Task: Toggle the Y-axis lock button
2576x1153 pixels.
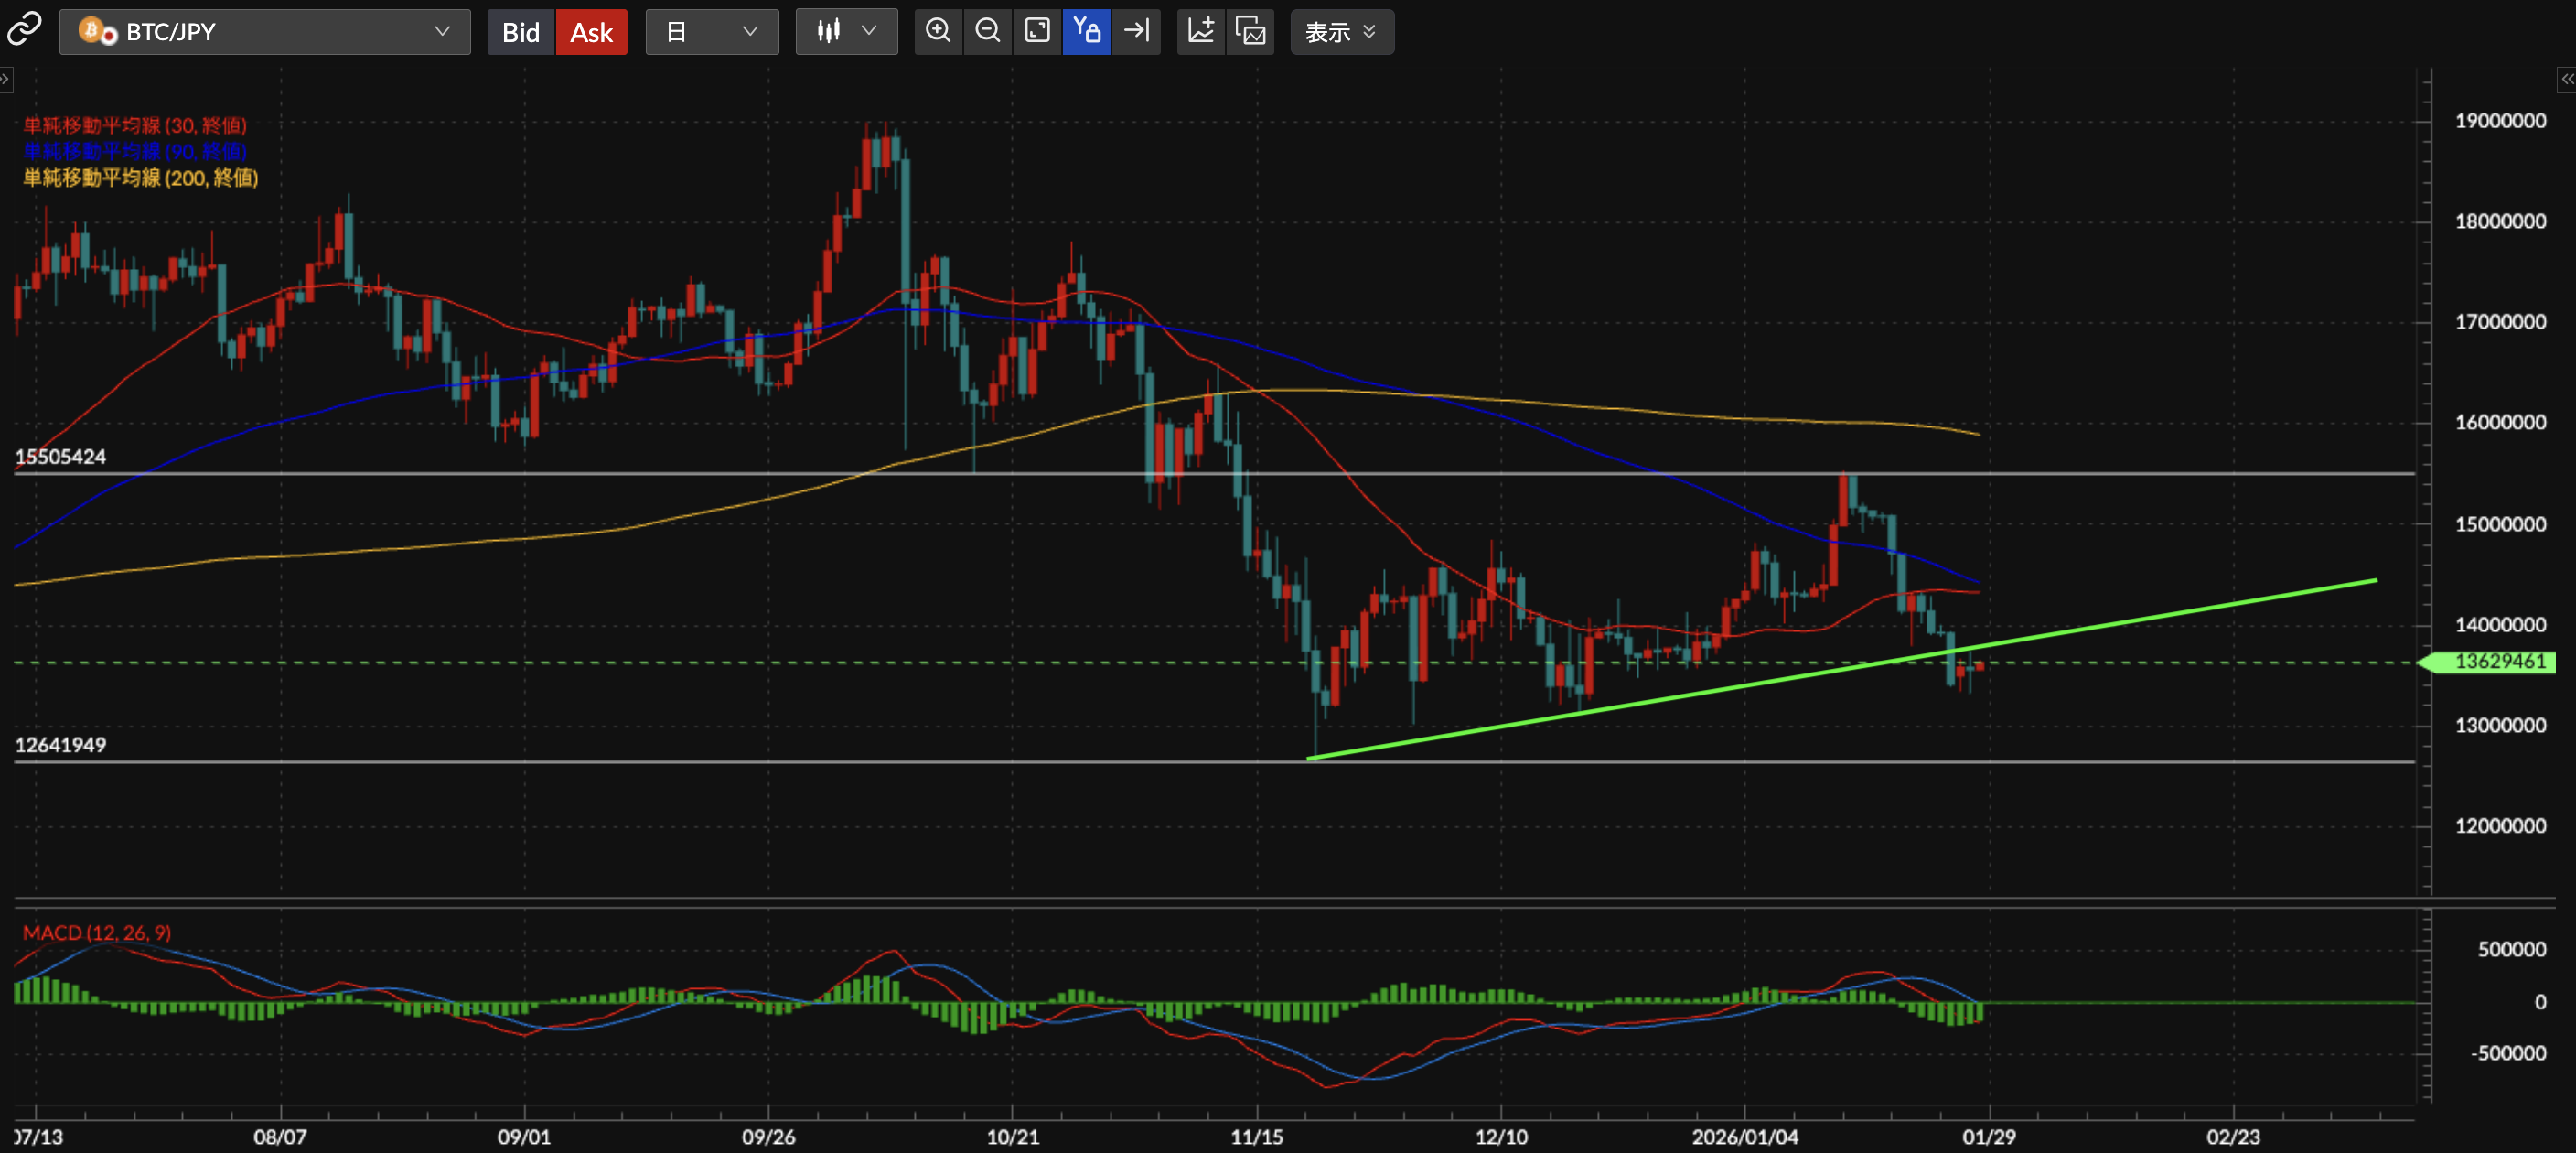Action: pyautogui.click(x=1087, y=31)
